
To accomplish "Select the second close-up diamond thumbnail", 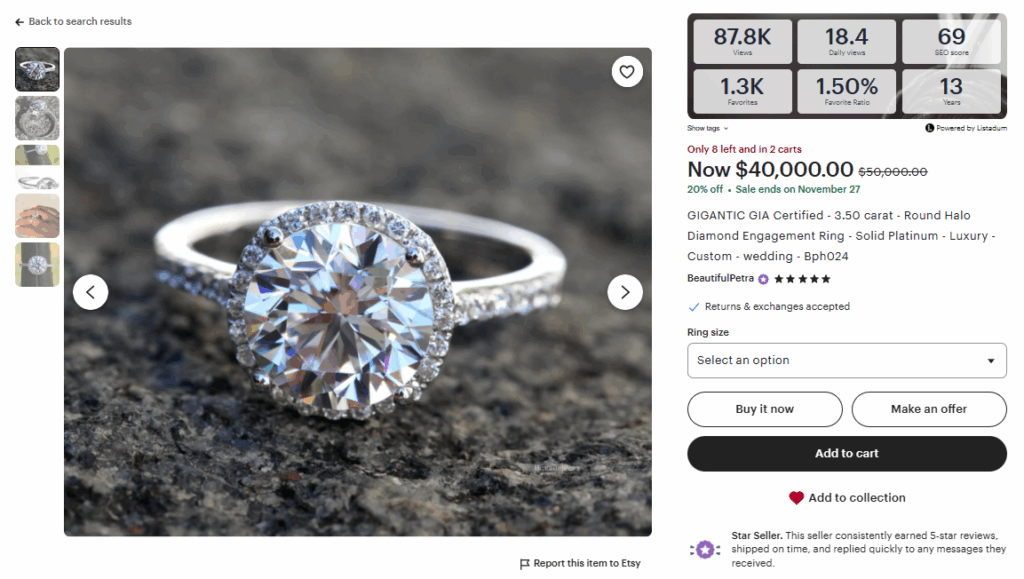I will coord(37,118).
